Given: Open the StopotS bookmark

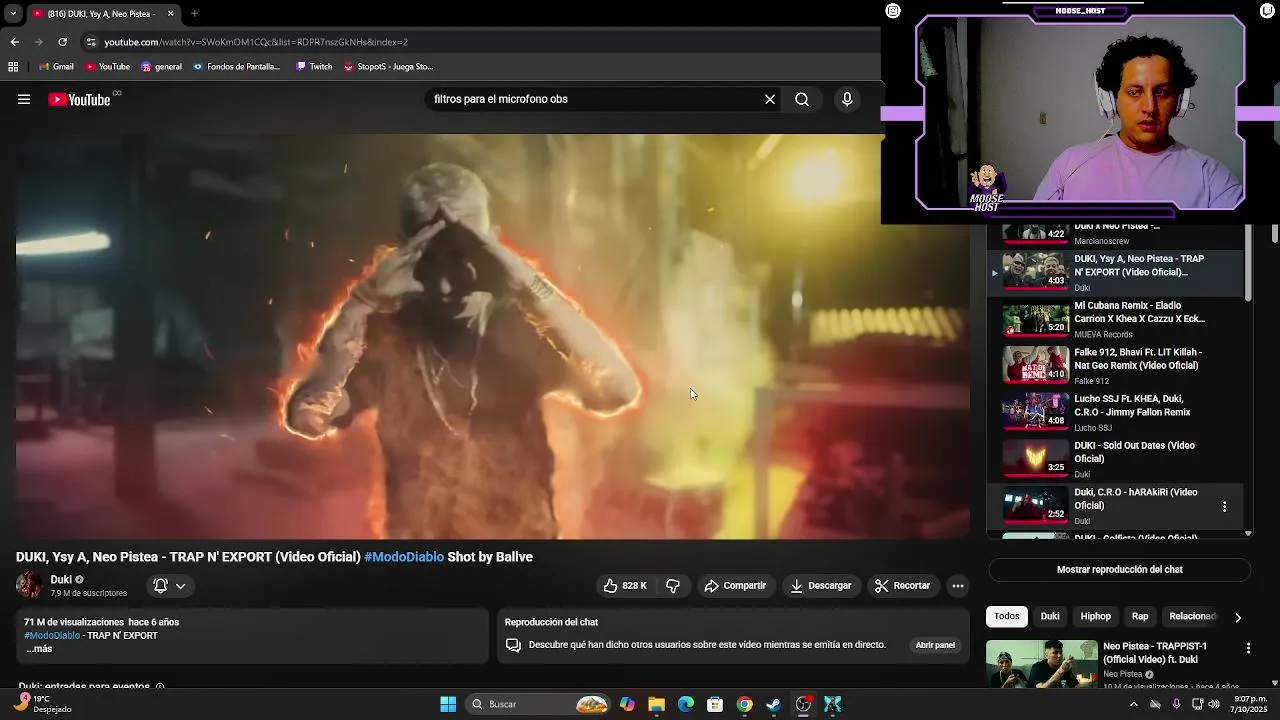Looking at the screenshot, I should click(x=388, y=67).
